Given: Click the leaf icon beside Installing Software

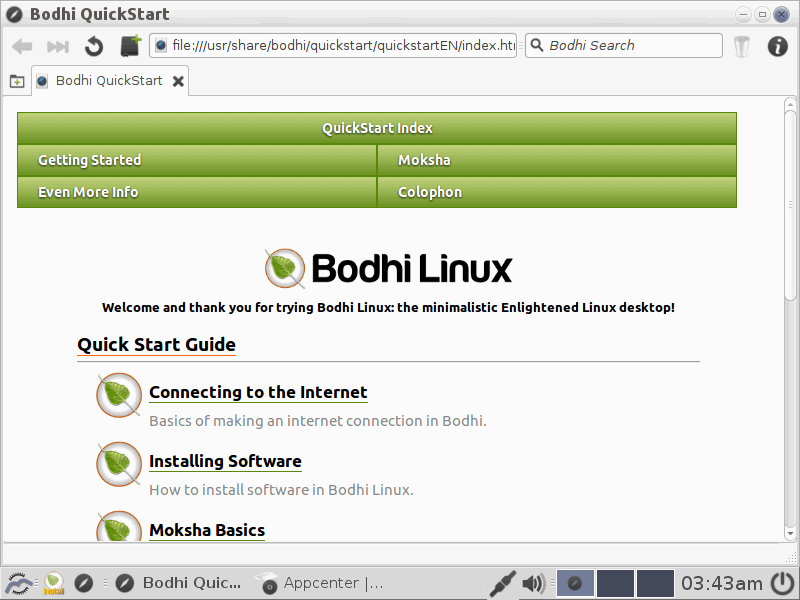Looking at the screenshot, I should coord(119,464).
